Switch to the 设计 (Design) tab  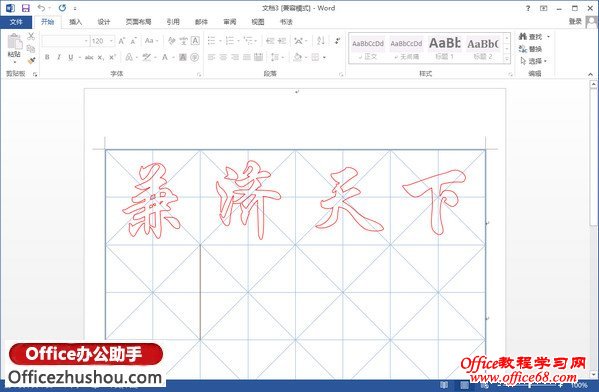pos(104,22)
